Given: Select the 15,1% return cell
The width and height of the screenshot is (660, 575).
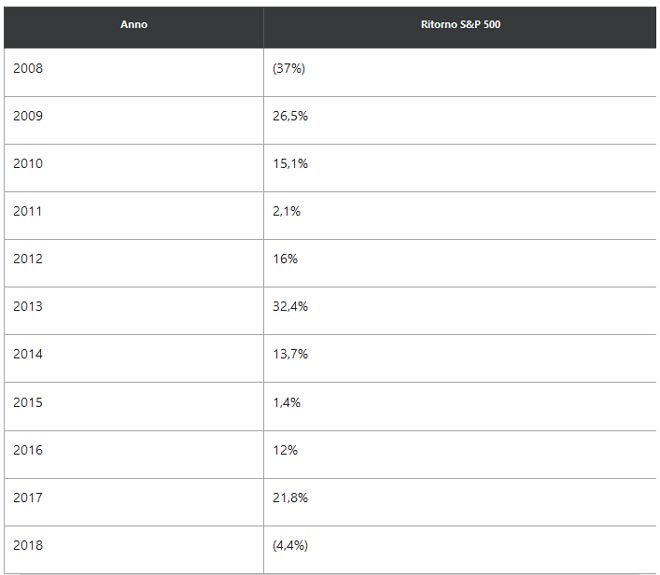Looking at the screenshot, I should [290, 163].
